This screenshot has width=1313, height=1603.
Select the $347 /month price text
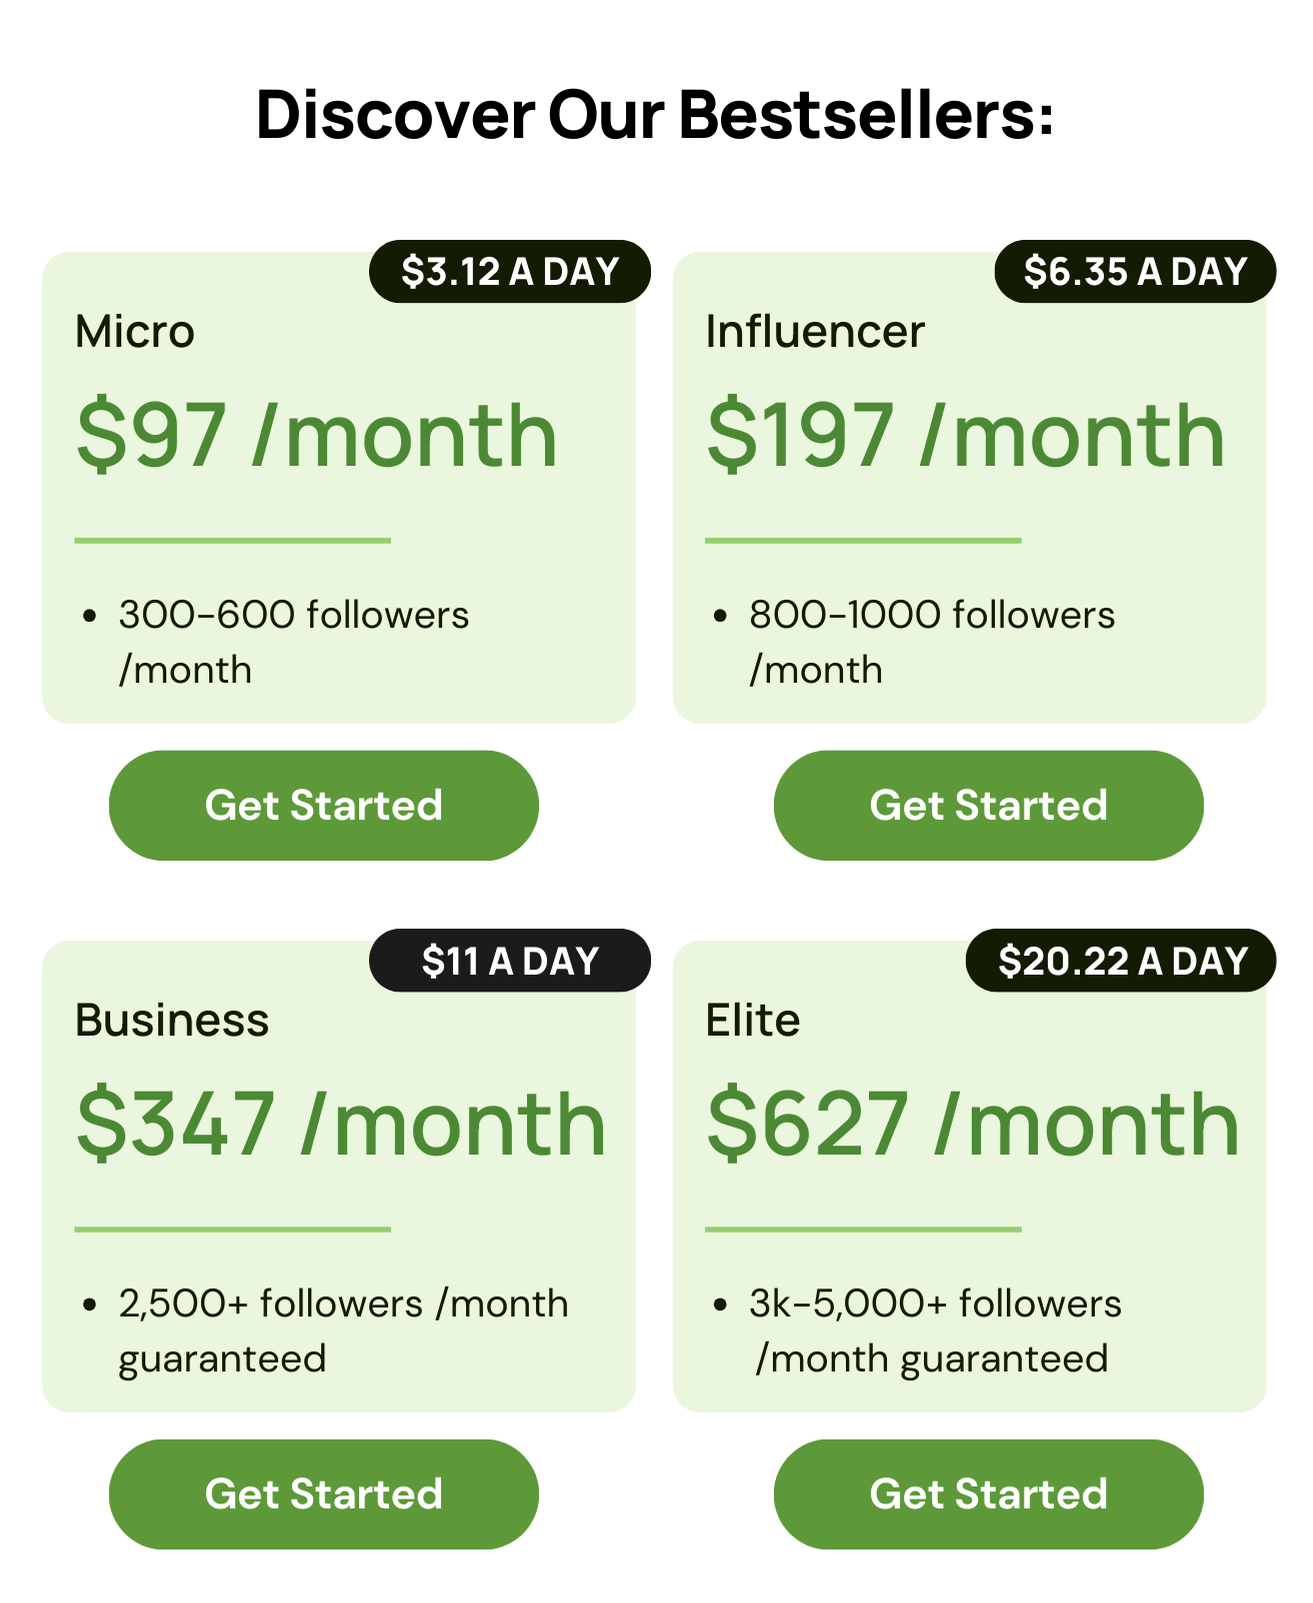pos(341,1125)
